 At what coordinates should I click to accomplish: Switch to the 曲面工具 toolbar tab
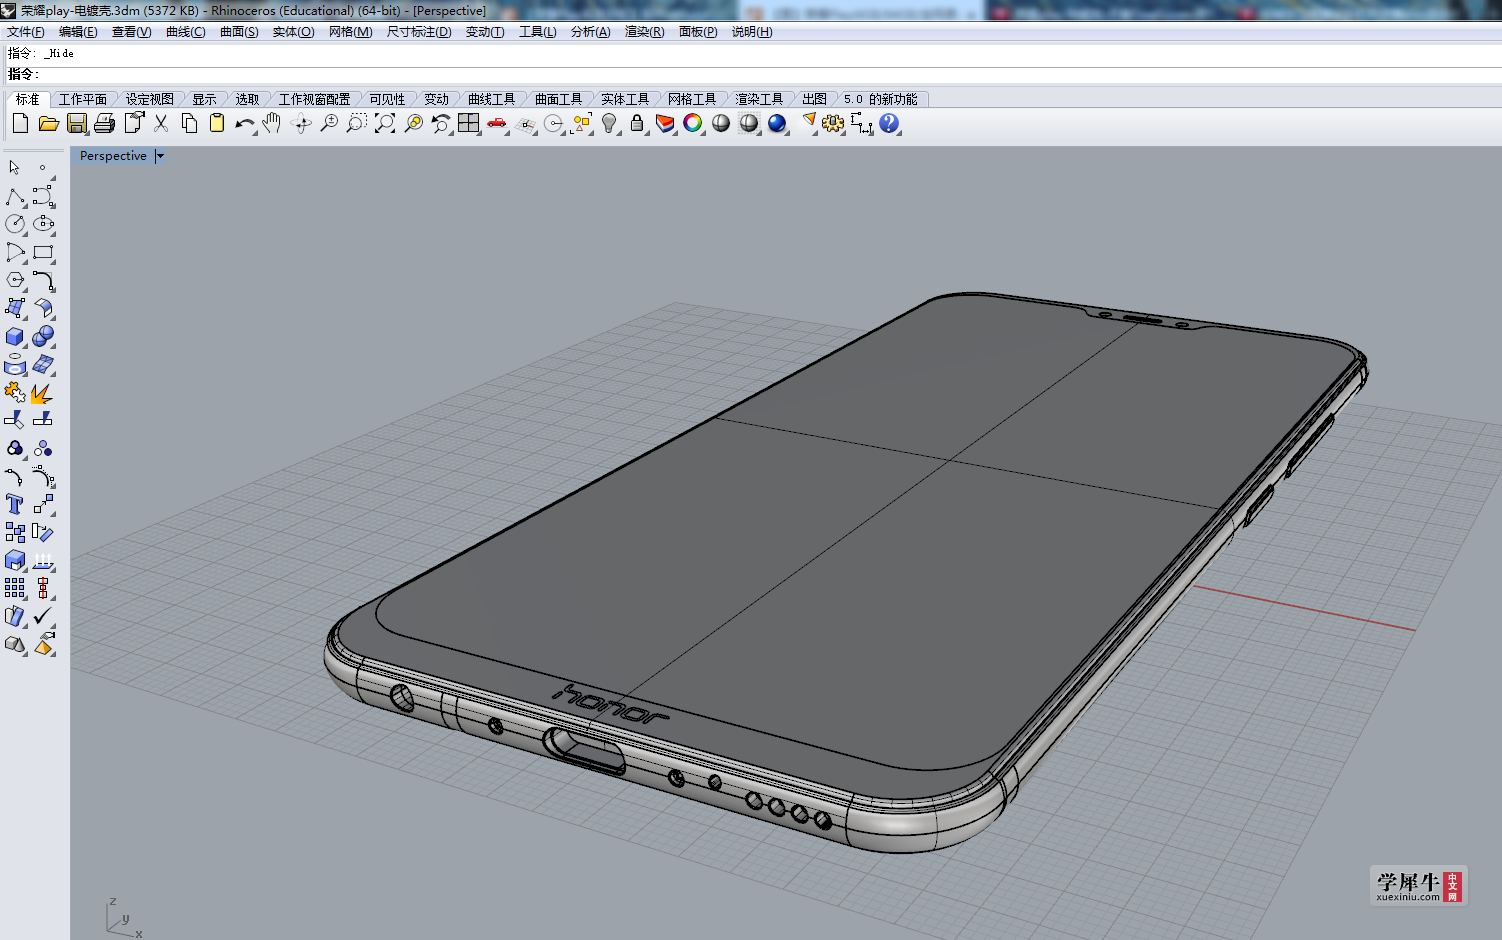[x=559, y=99]
